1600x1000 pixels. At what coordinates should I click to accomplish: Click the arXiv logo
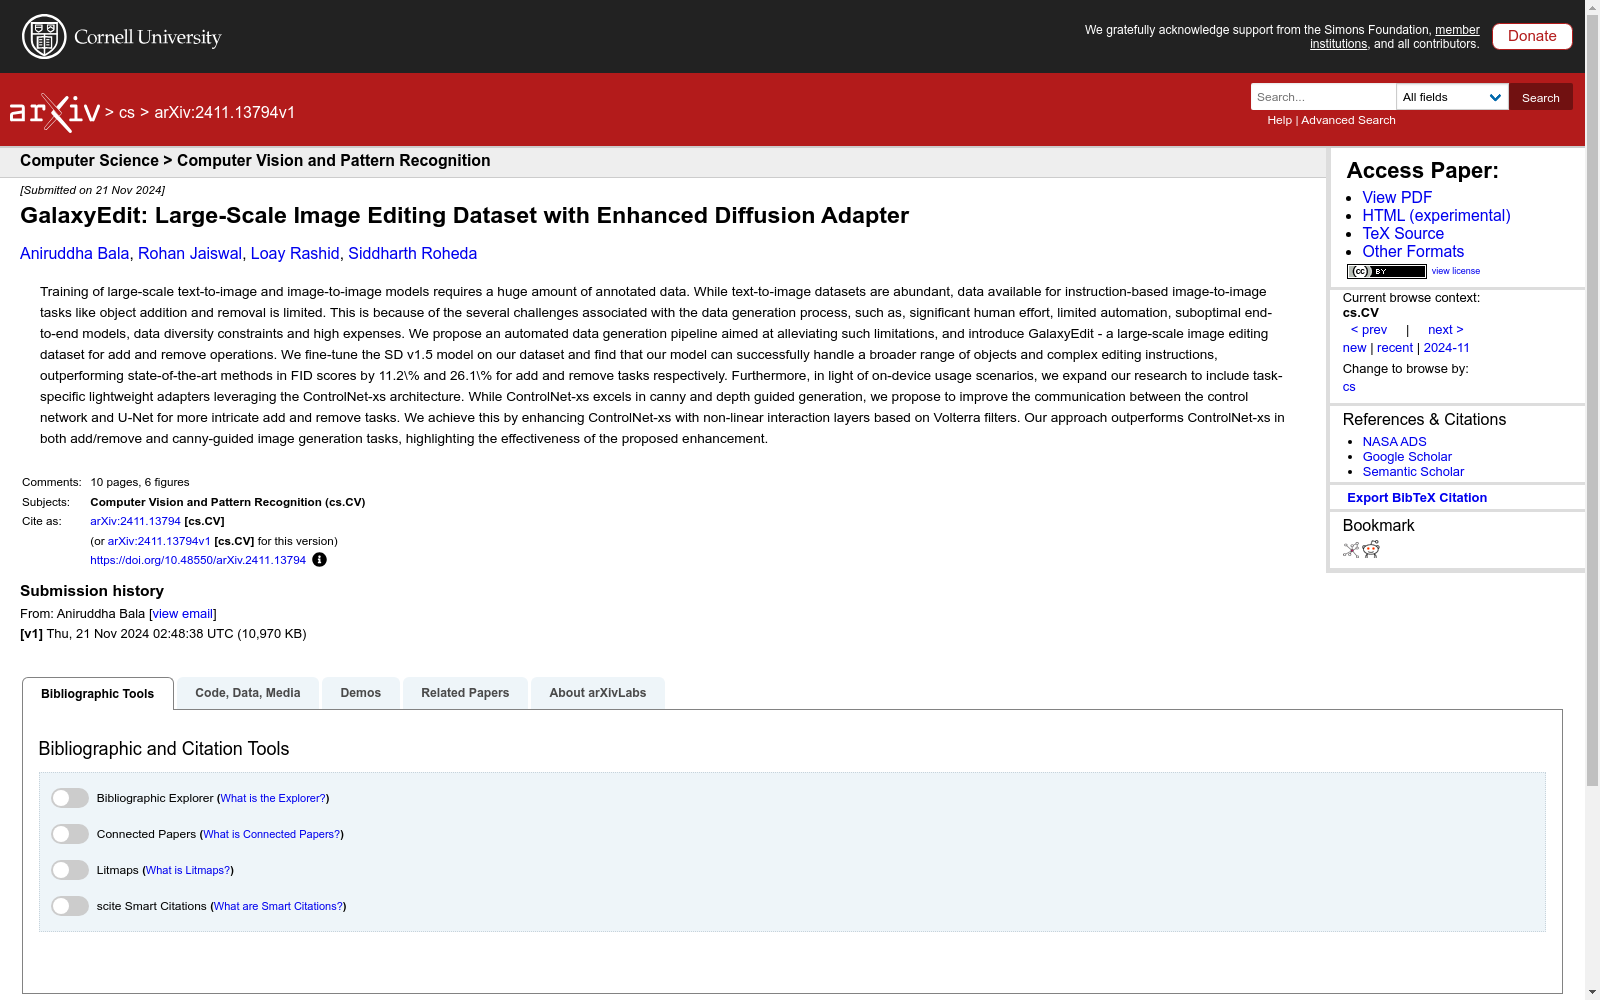point(55,113)
